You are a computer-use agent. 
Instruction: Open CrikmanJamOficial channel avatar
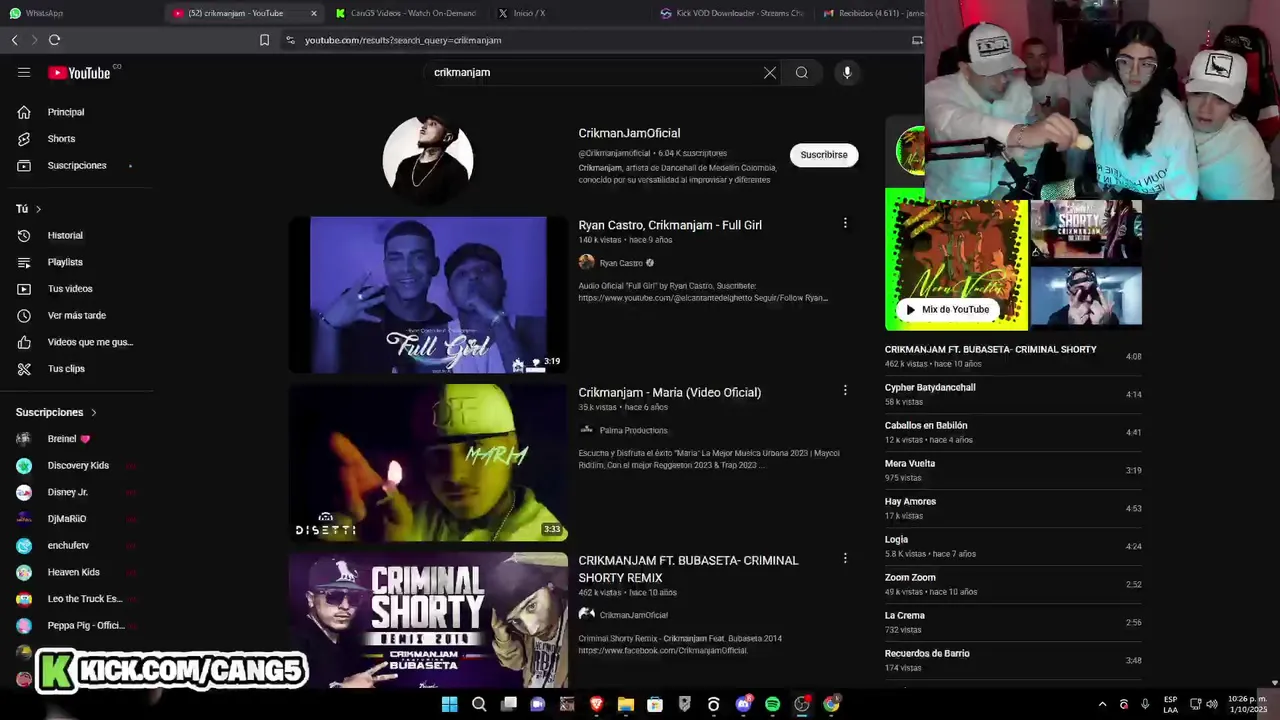(x=428, y=159)
